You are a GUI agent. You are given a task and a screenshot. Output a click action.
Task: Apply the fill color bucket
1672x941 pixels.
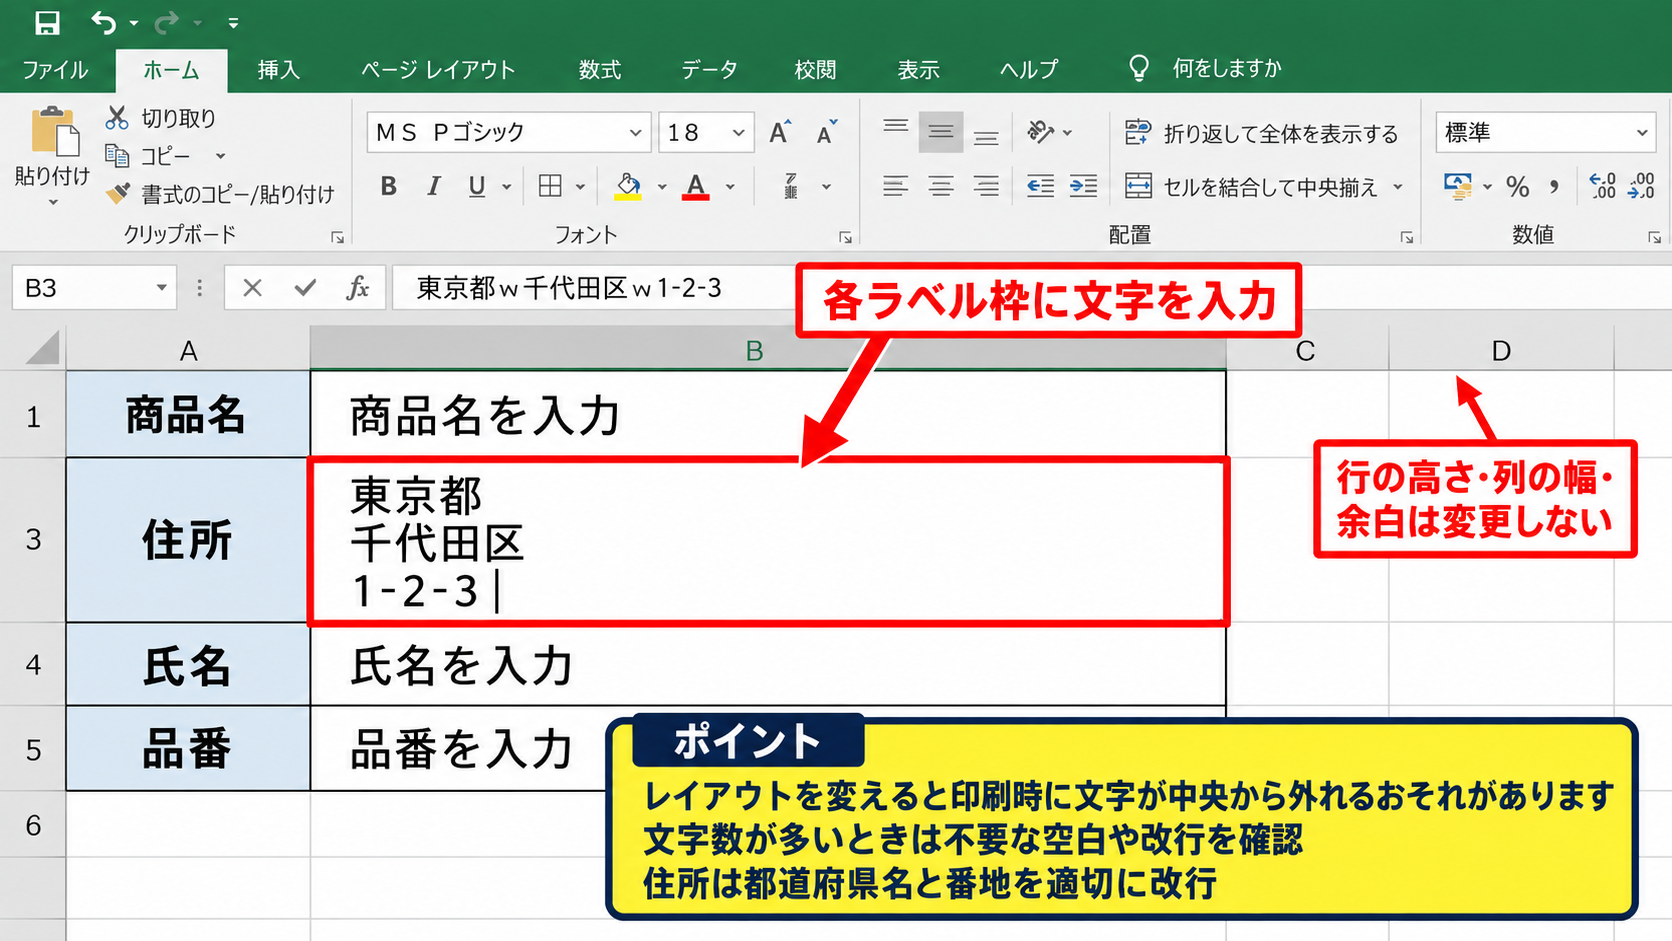628,186
